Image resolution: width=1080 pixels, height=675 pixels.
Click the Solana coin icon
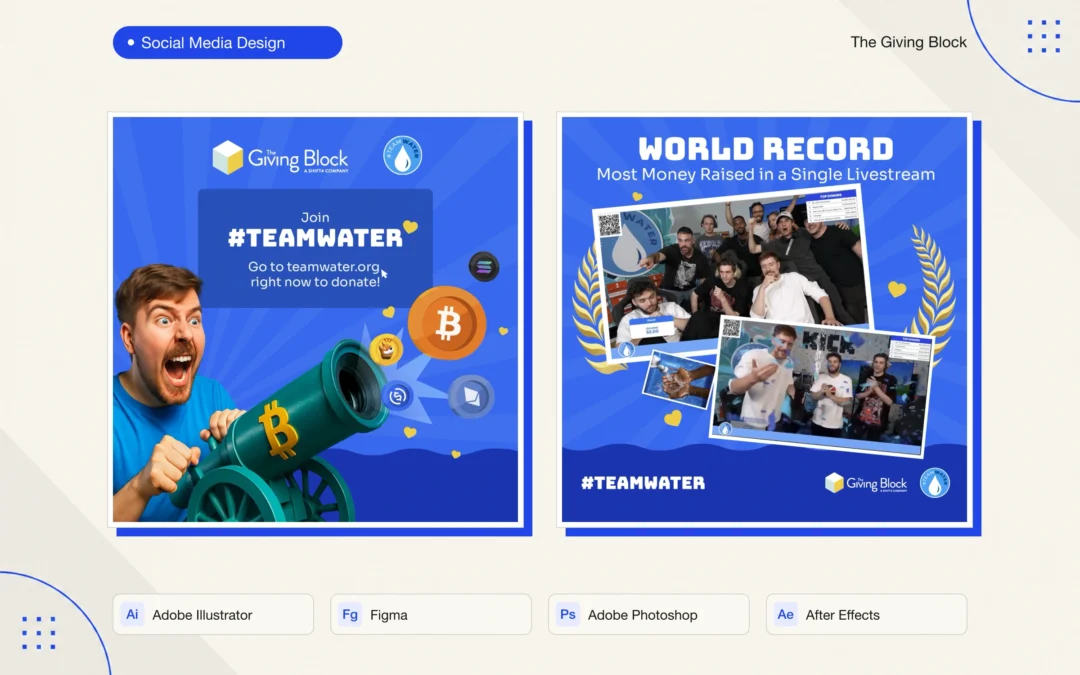point(484,267)
